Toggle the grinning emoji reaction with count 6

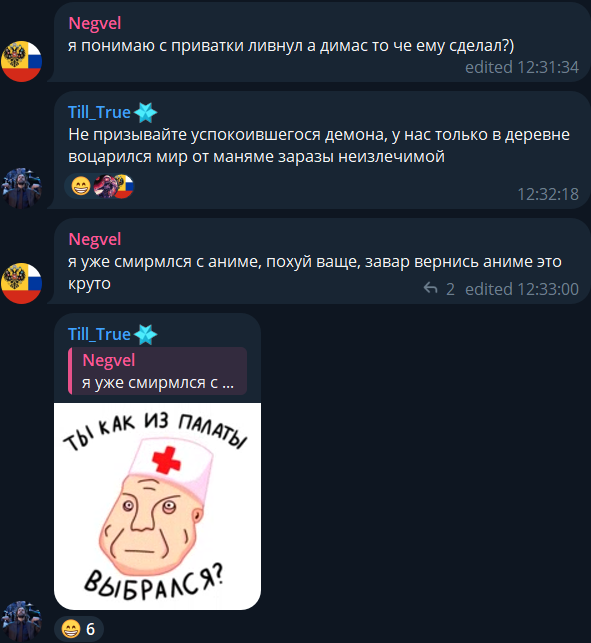point(78,629)
